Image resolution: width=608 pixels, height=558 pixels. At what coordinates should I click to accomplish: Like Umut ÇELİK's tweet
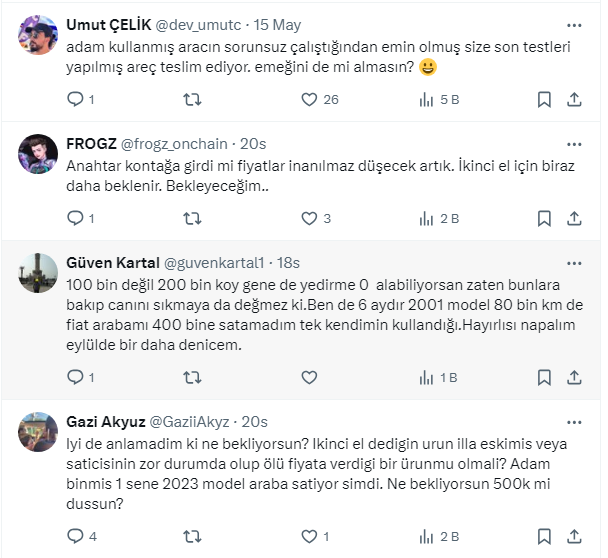(310, 99)
